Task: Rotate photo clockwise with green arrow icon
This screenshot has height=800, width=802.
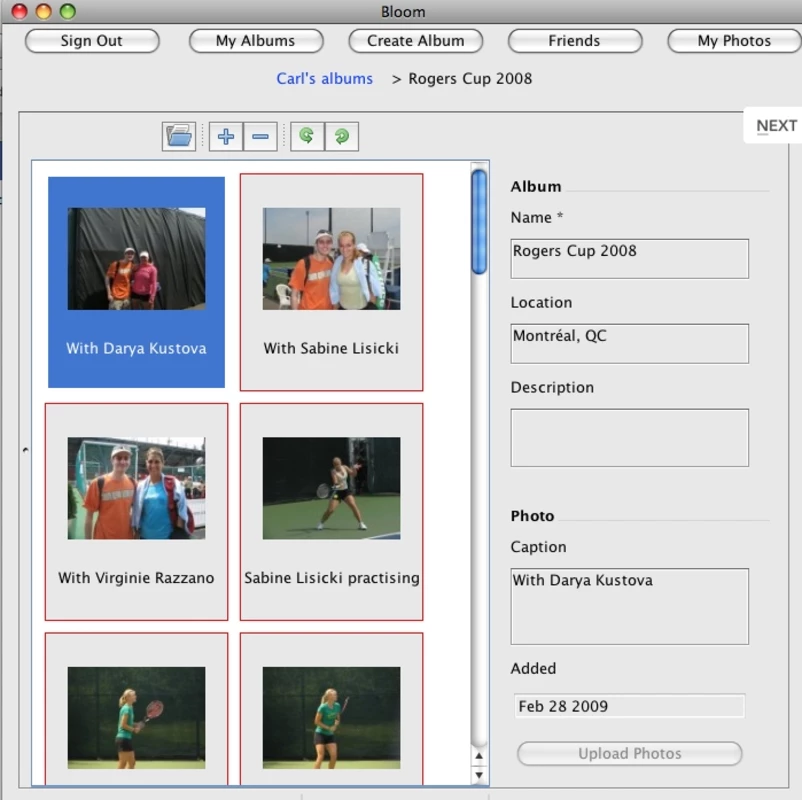Action: (342, 137)
